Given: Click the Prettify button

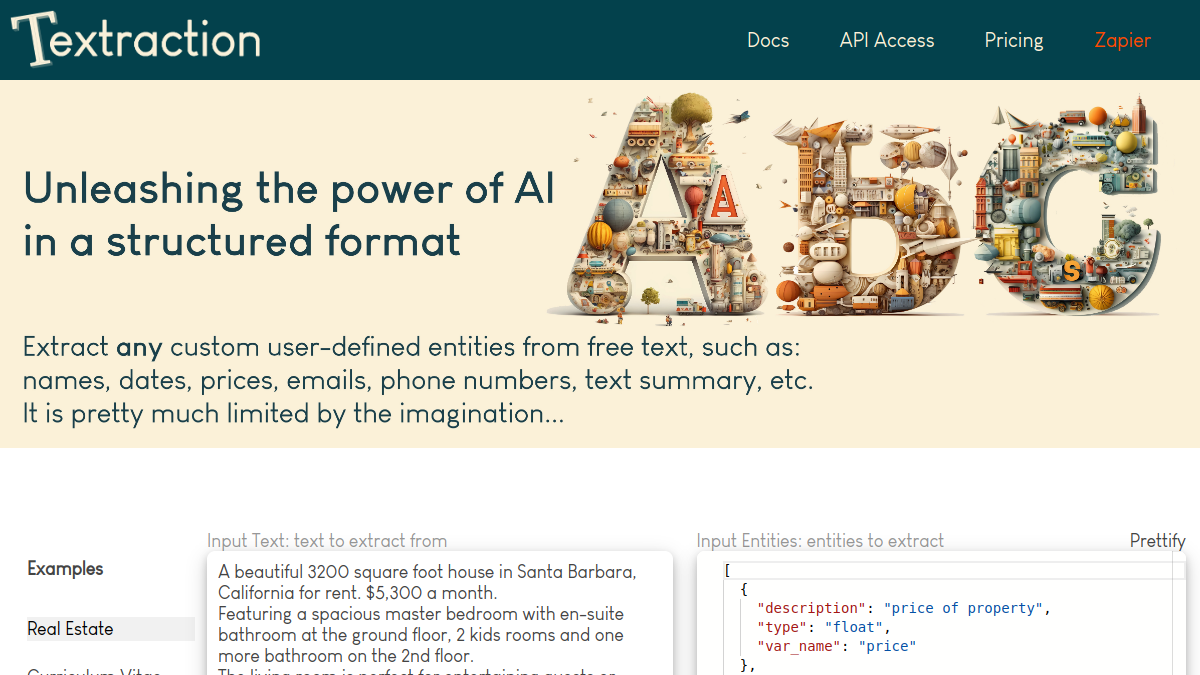Looking at the screenshot, I should 1157,541.
